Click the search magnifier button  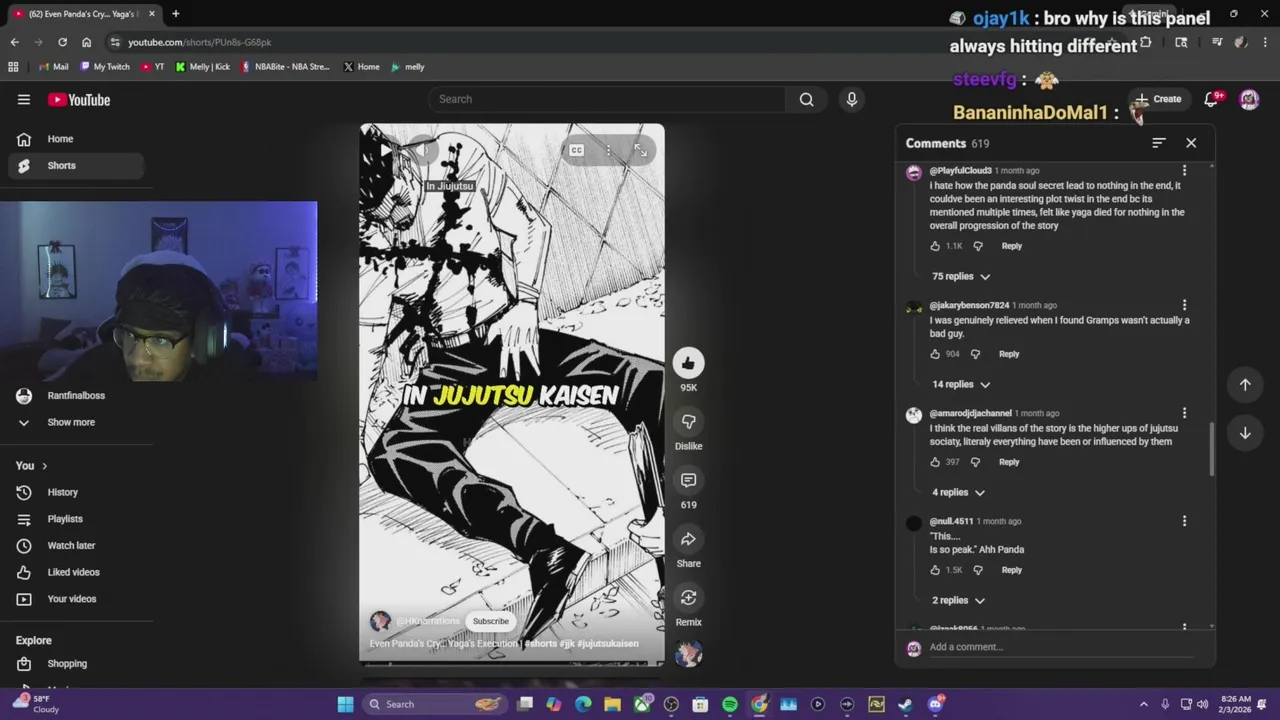tap(806, 99)
